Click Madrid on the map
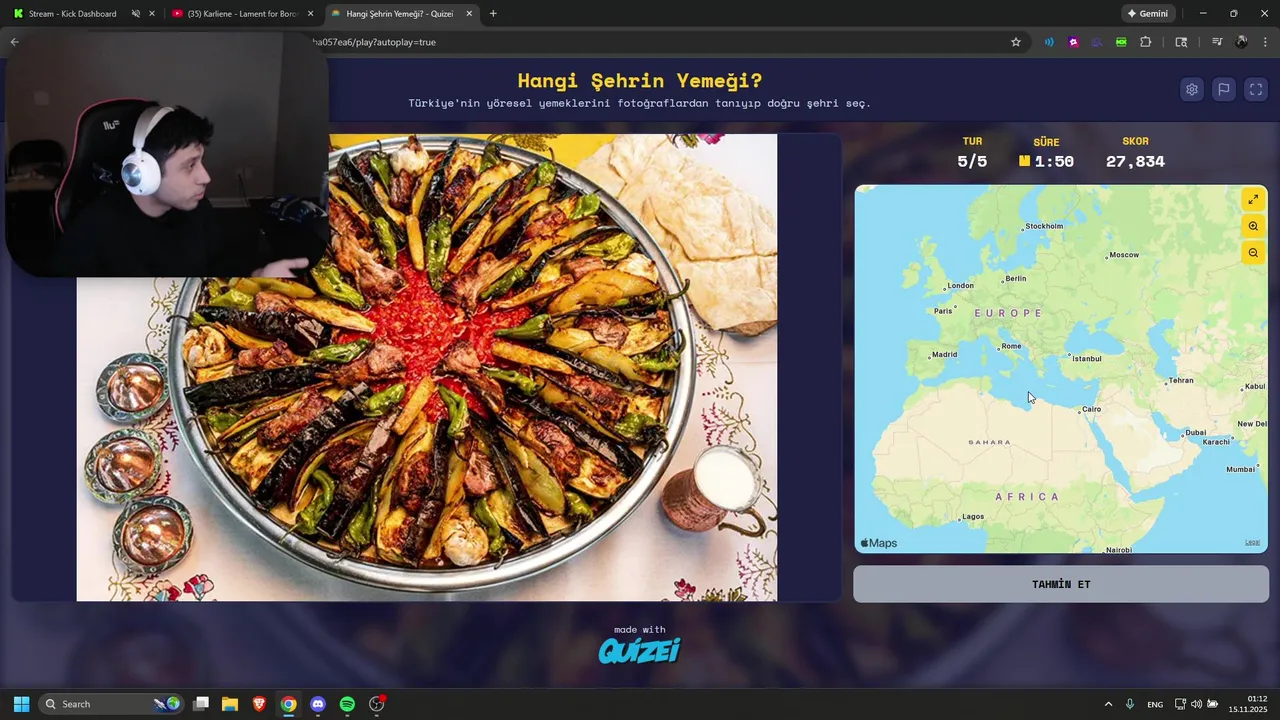1280x720 pixels. [x=943, y=354]
